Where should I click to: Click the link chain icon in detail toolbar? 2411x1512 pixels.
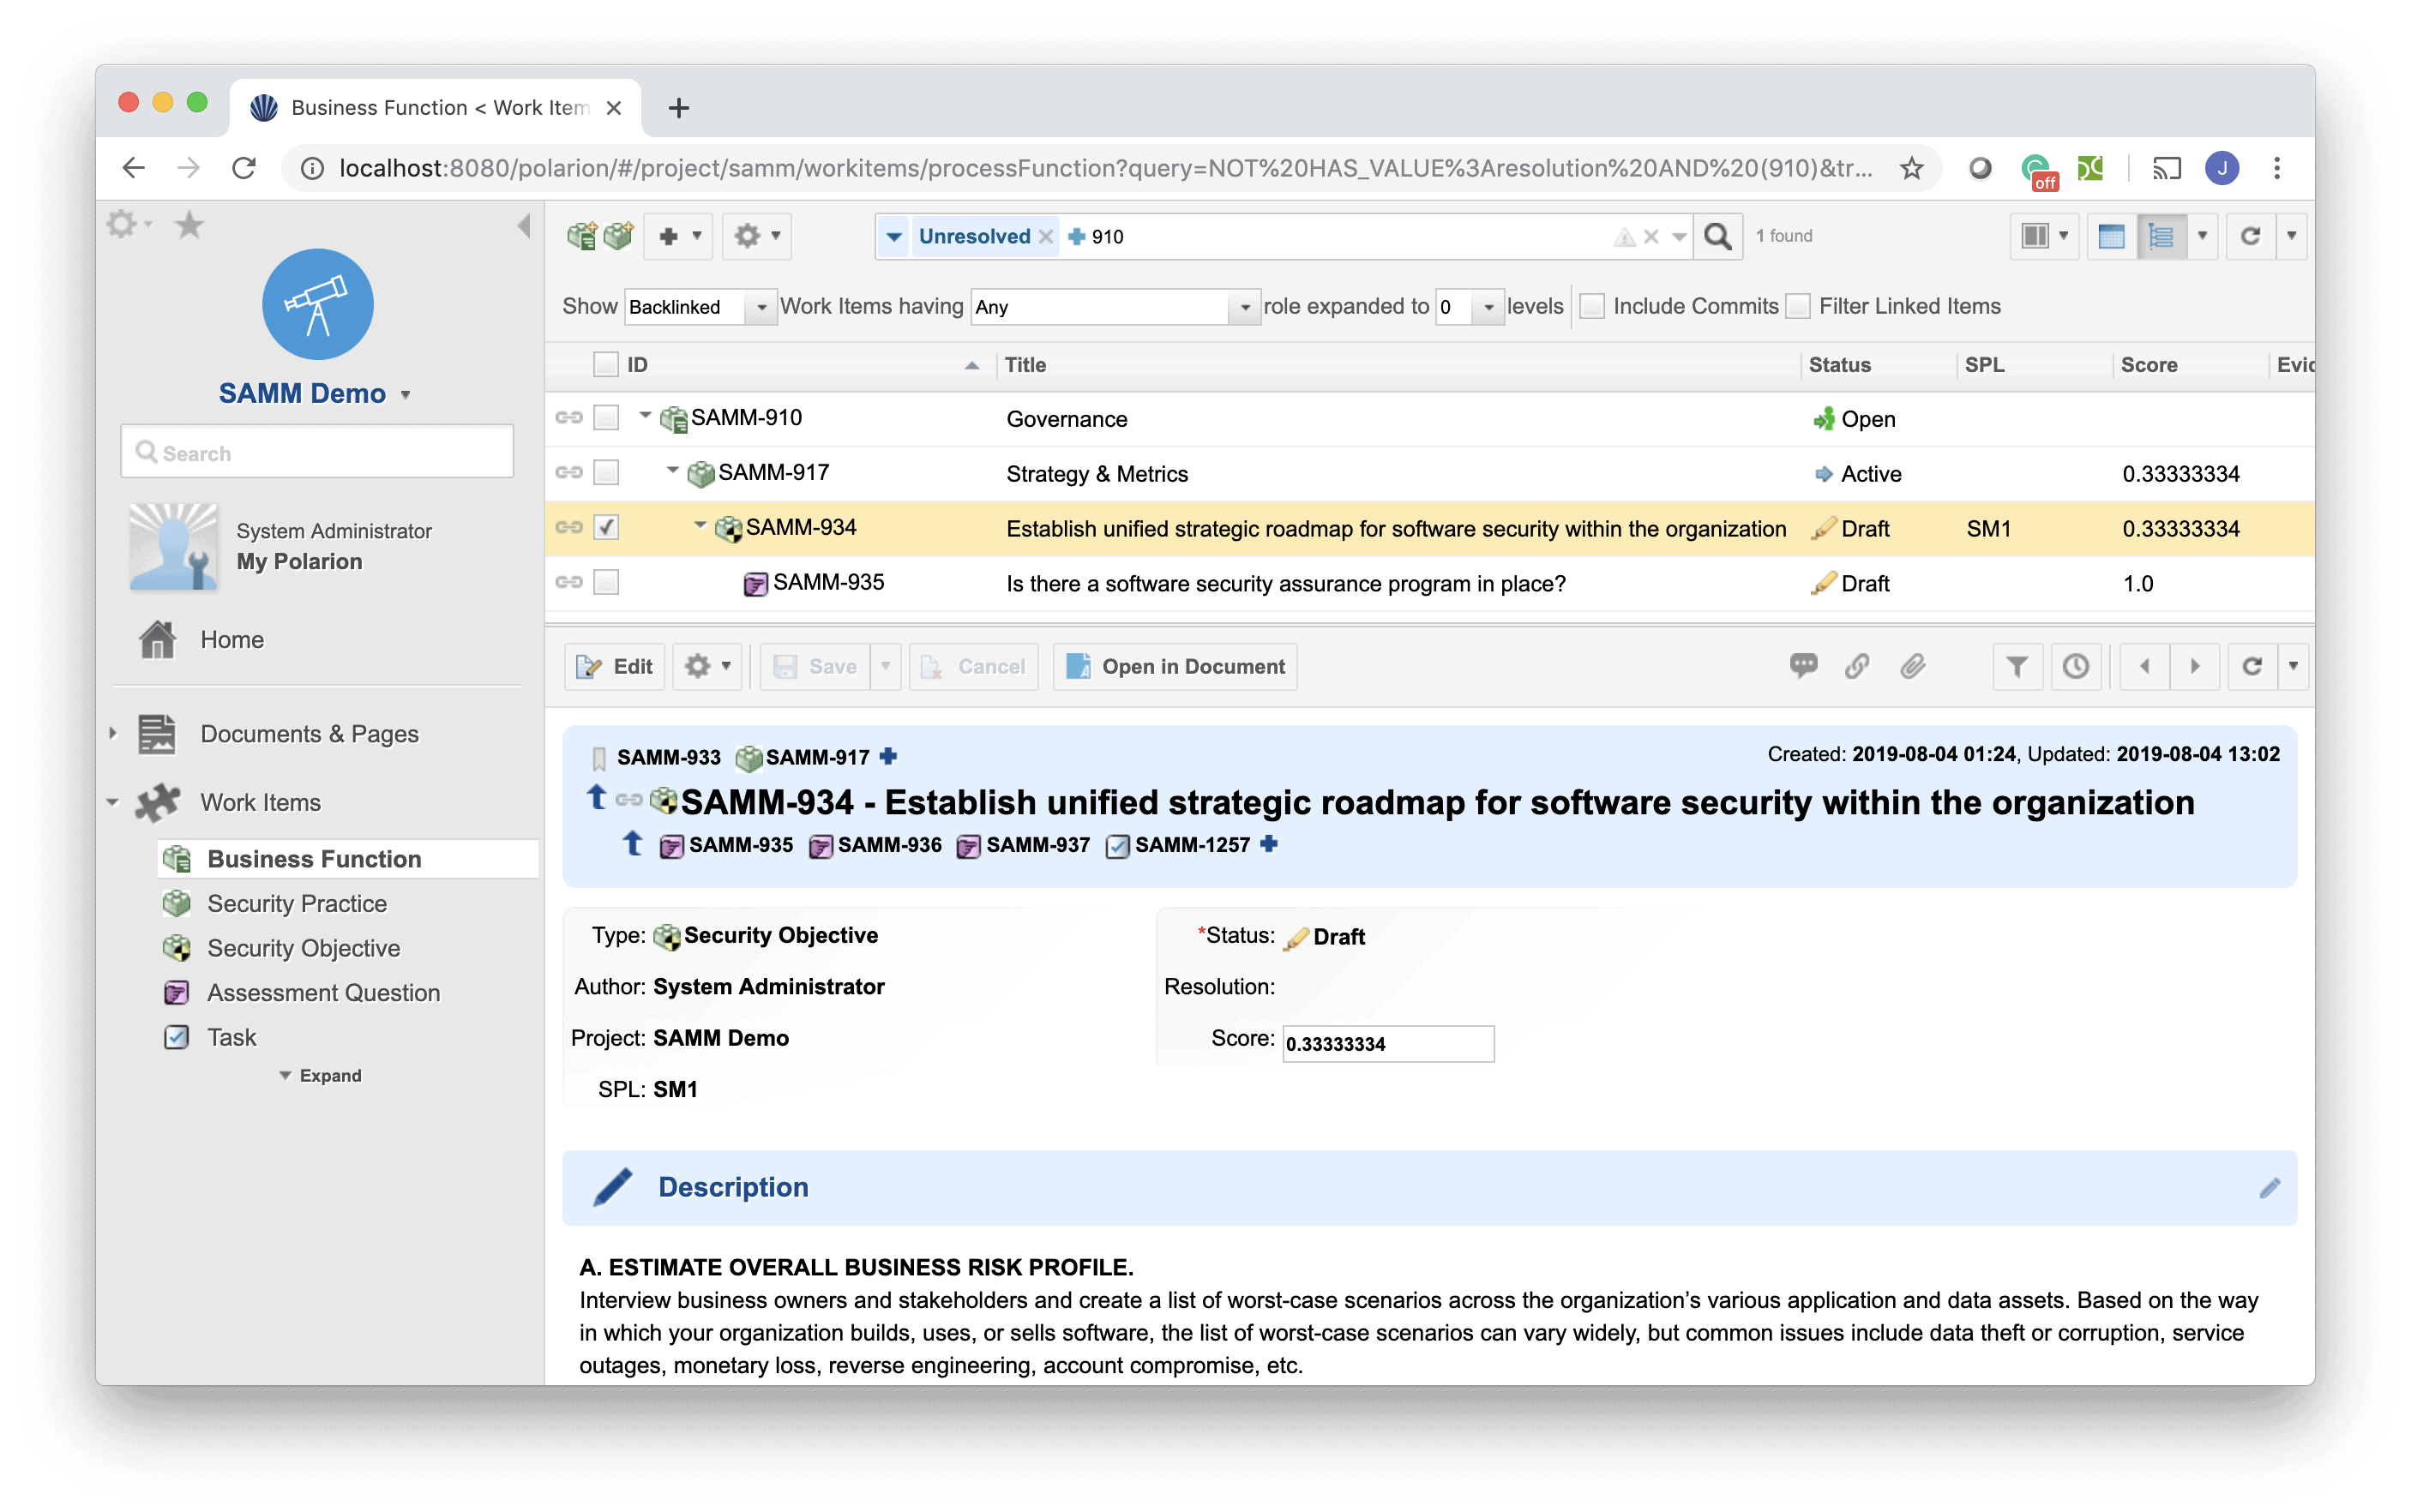pyautogui.click(x=1857, y=666)
